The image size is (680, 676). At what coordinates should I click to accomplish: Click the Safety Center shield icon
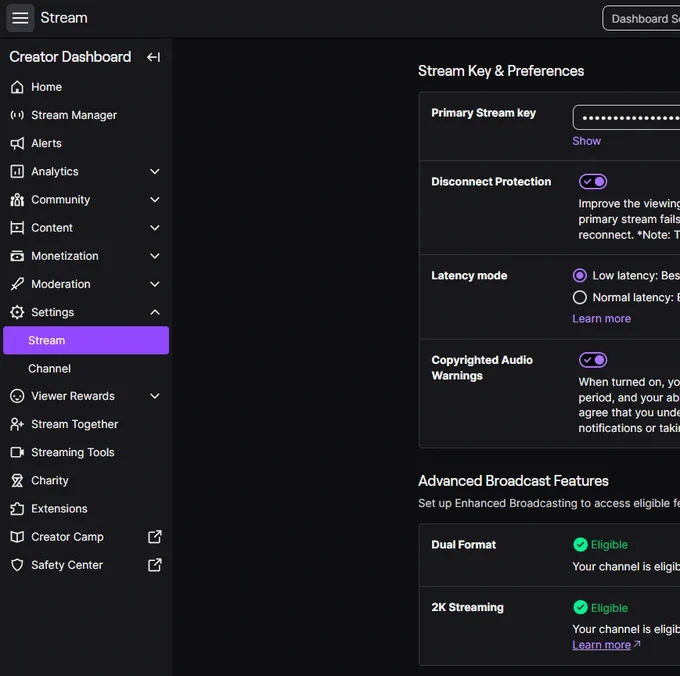point(17,565)
